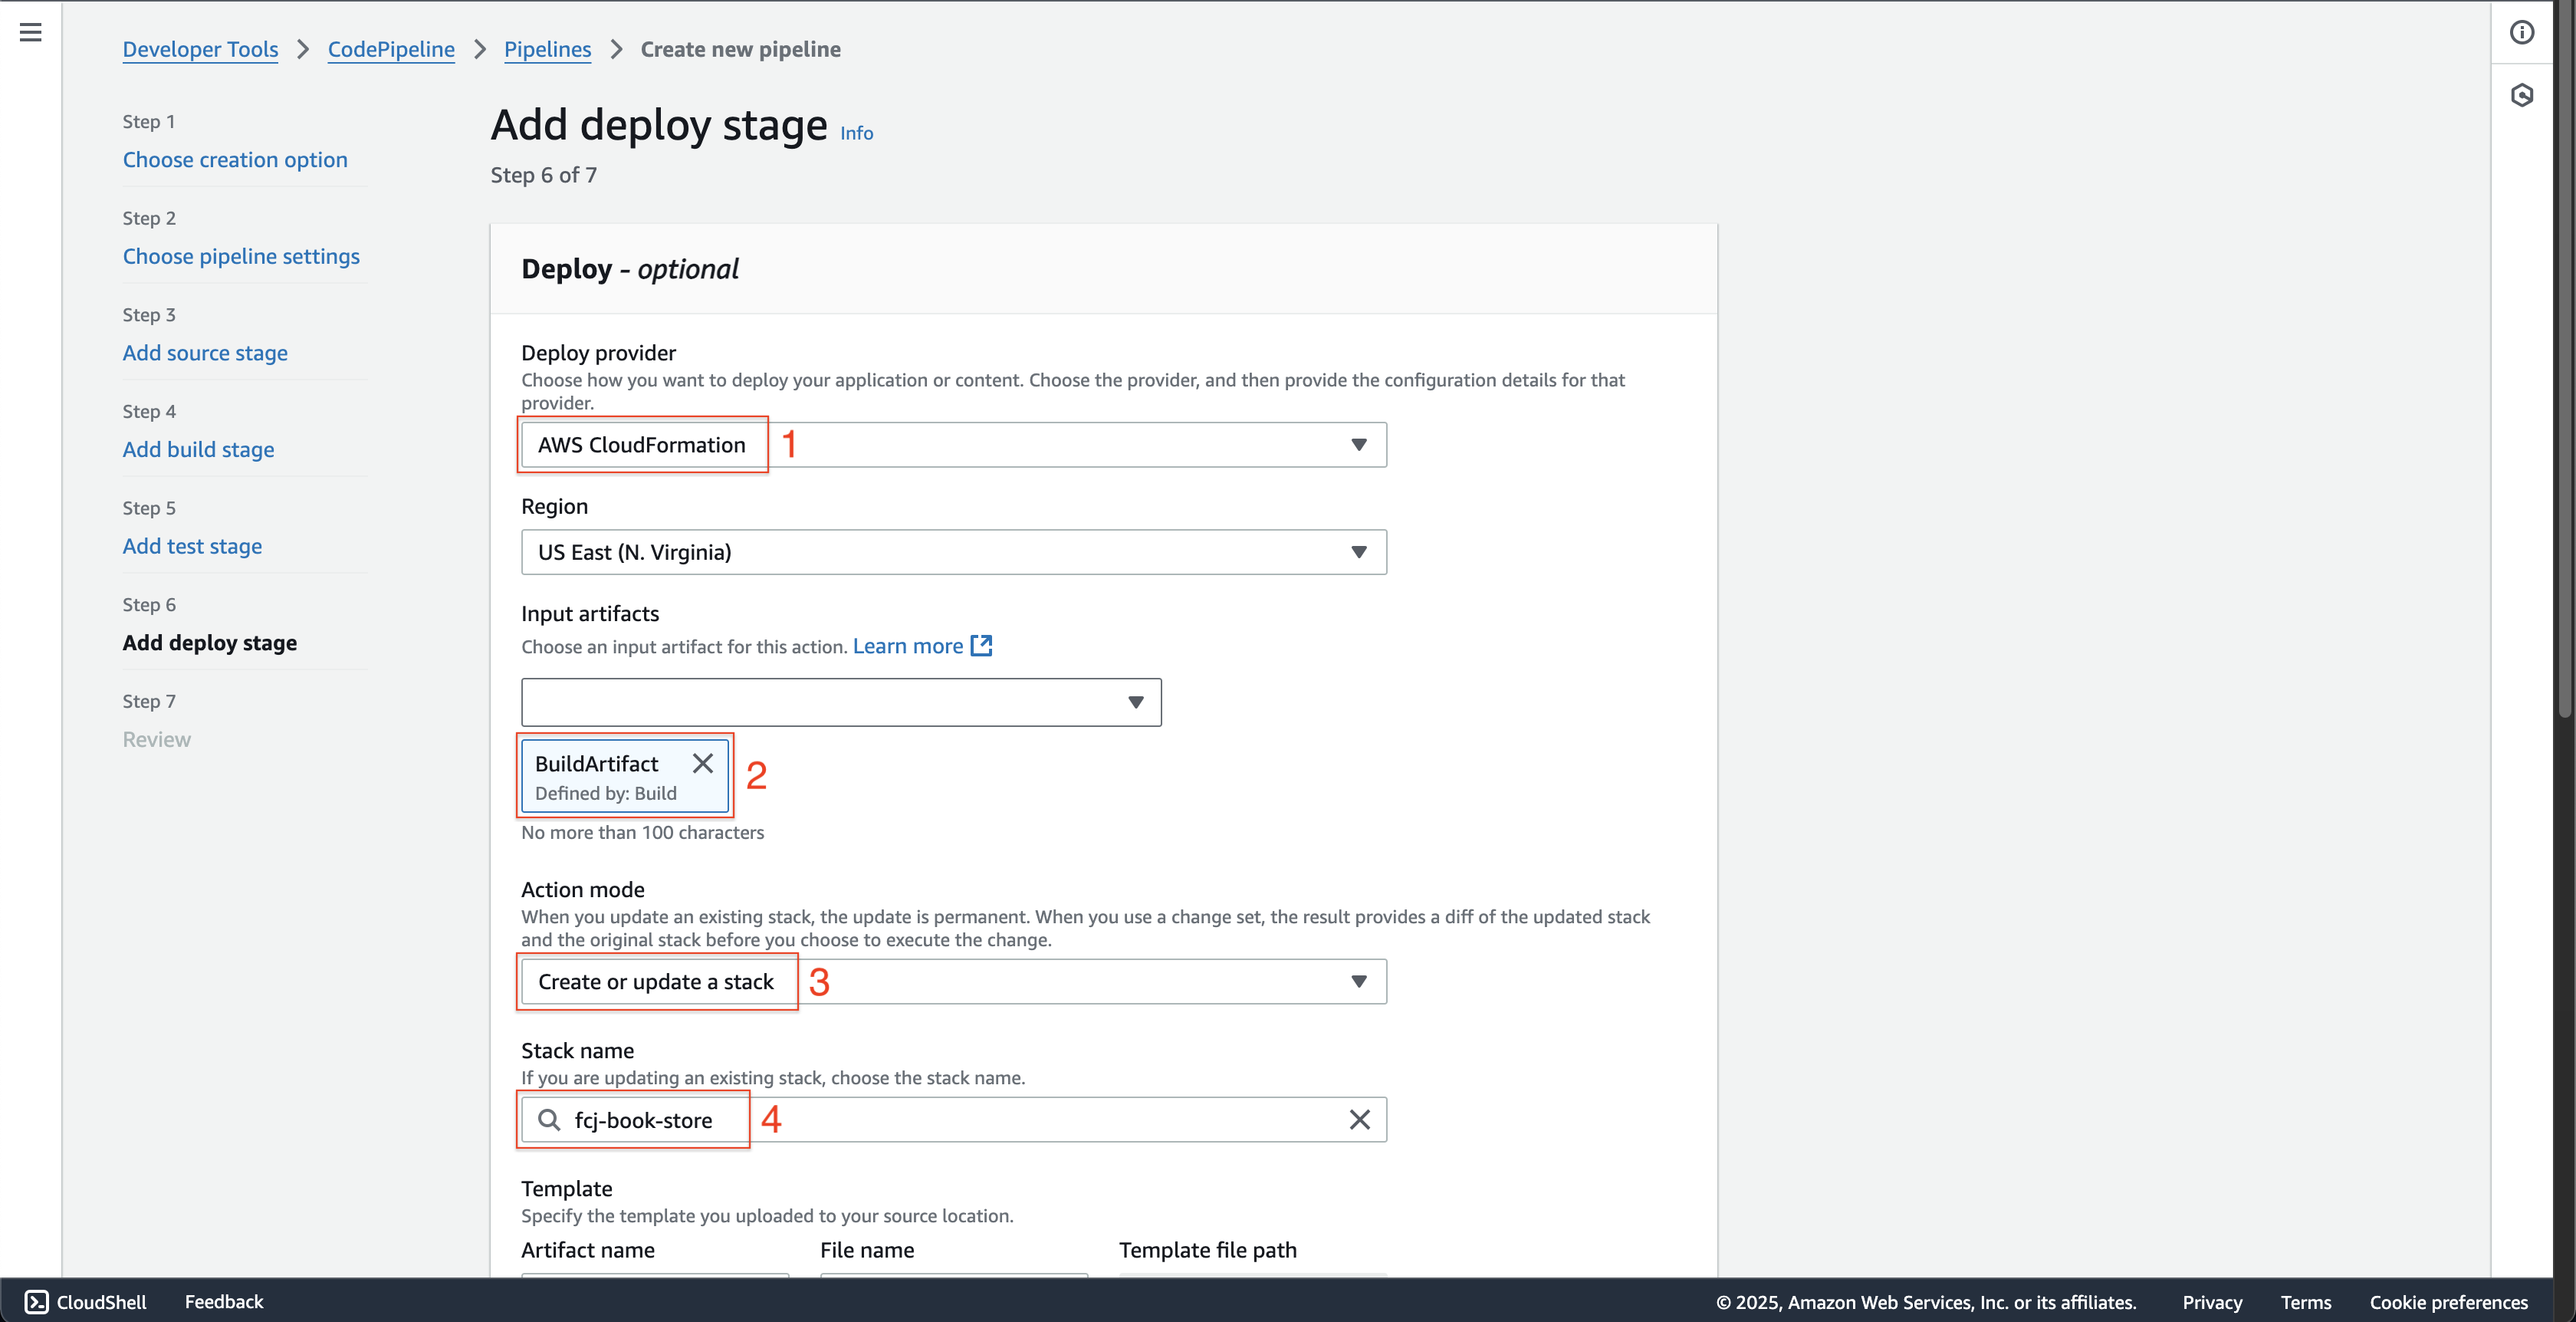Open the Input artifacts dropdown
2576x1322 pixels.
[841, 702]
